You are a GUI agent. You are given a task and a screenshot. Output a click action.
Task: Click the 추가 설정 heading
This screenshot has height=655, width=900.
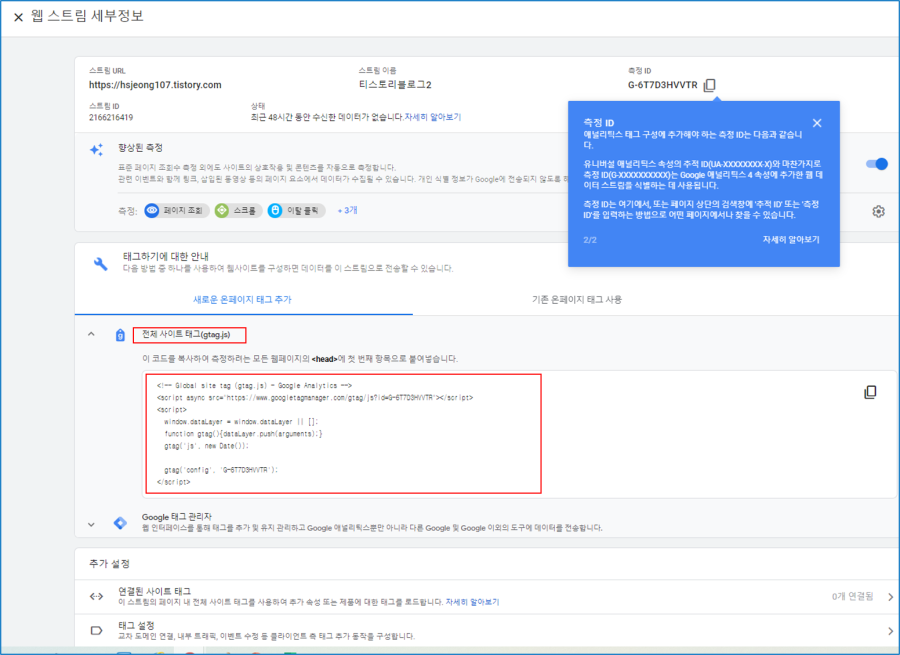[109, 564]
